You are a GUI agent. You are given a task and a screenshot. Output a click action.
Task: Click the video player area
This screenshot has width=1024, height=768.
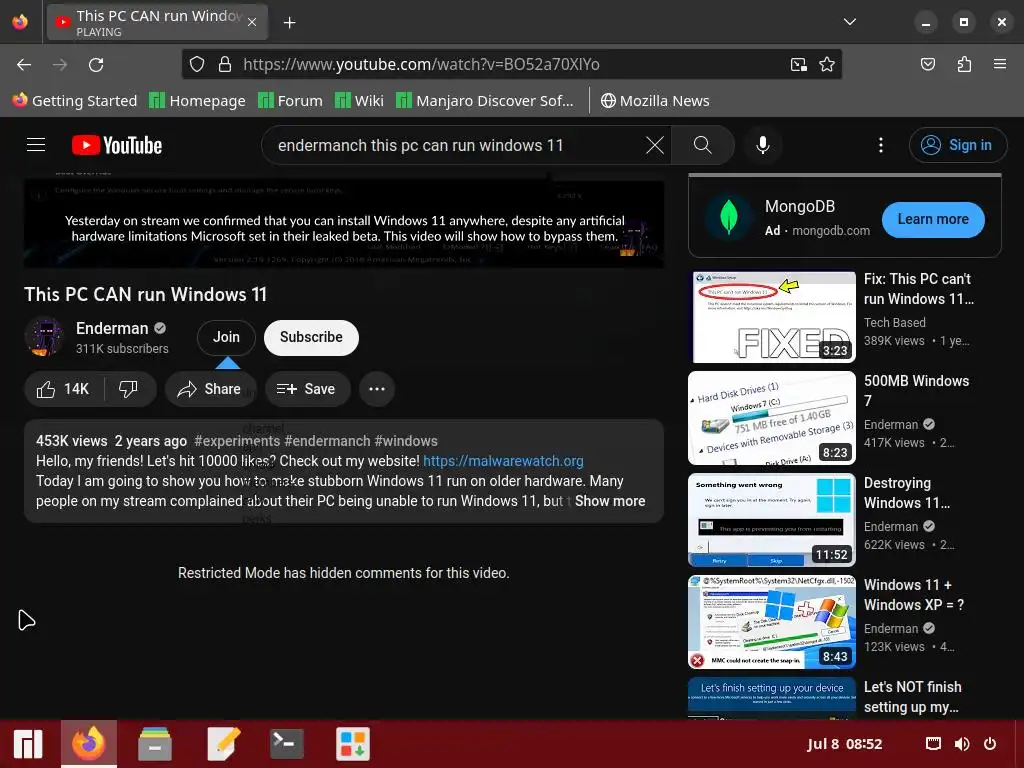click(344, 222)
